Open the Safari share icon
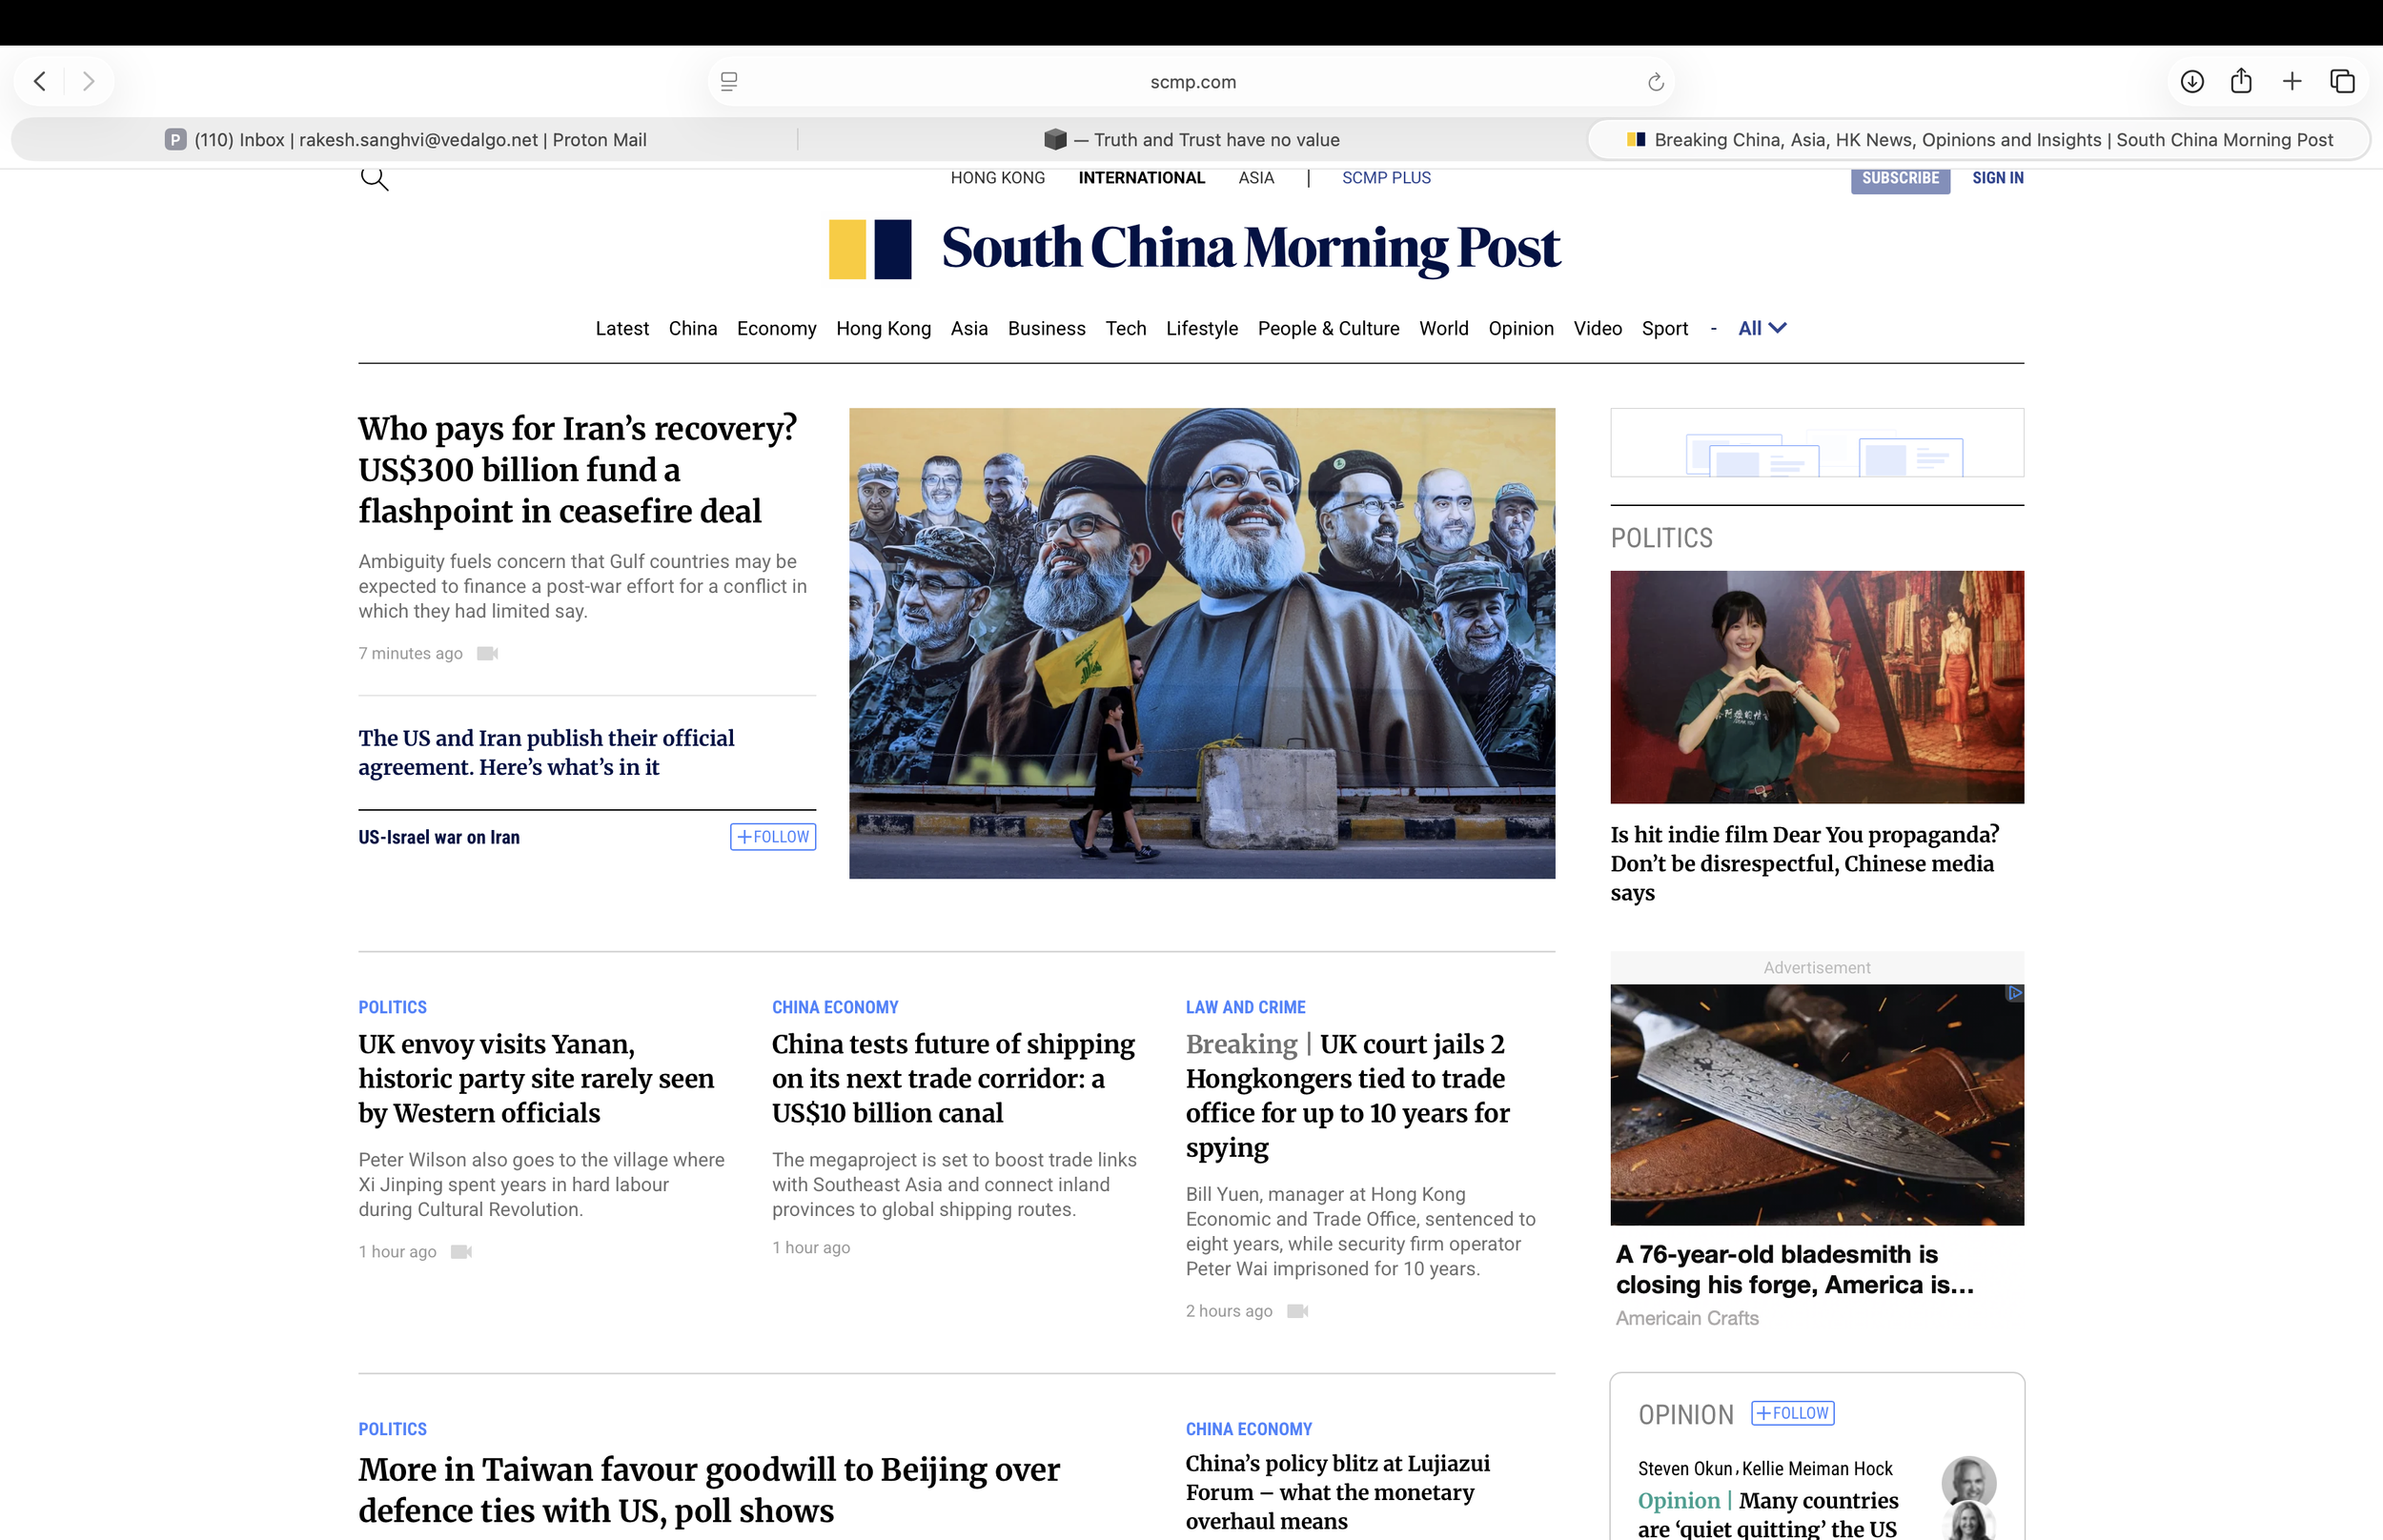Screen dimensions: 2383x1540 click(x=2241, y=80)
